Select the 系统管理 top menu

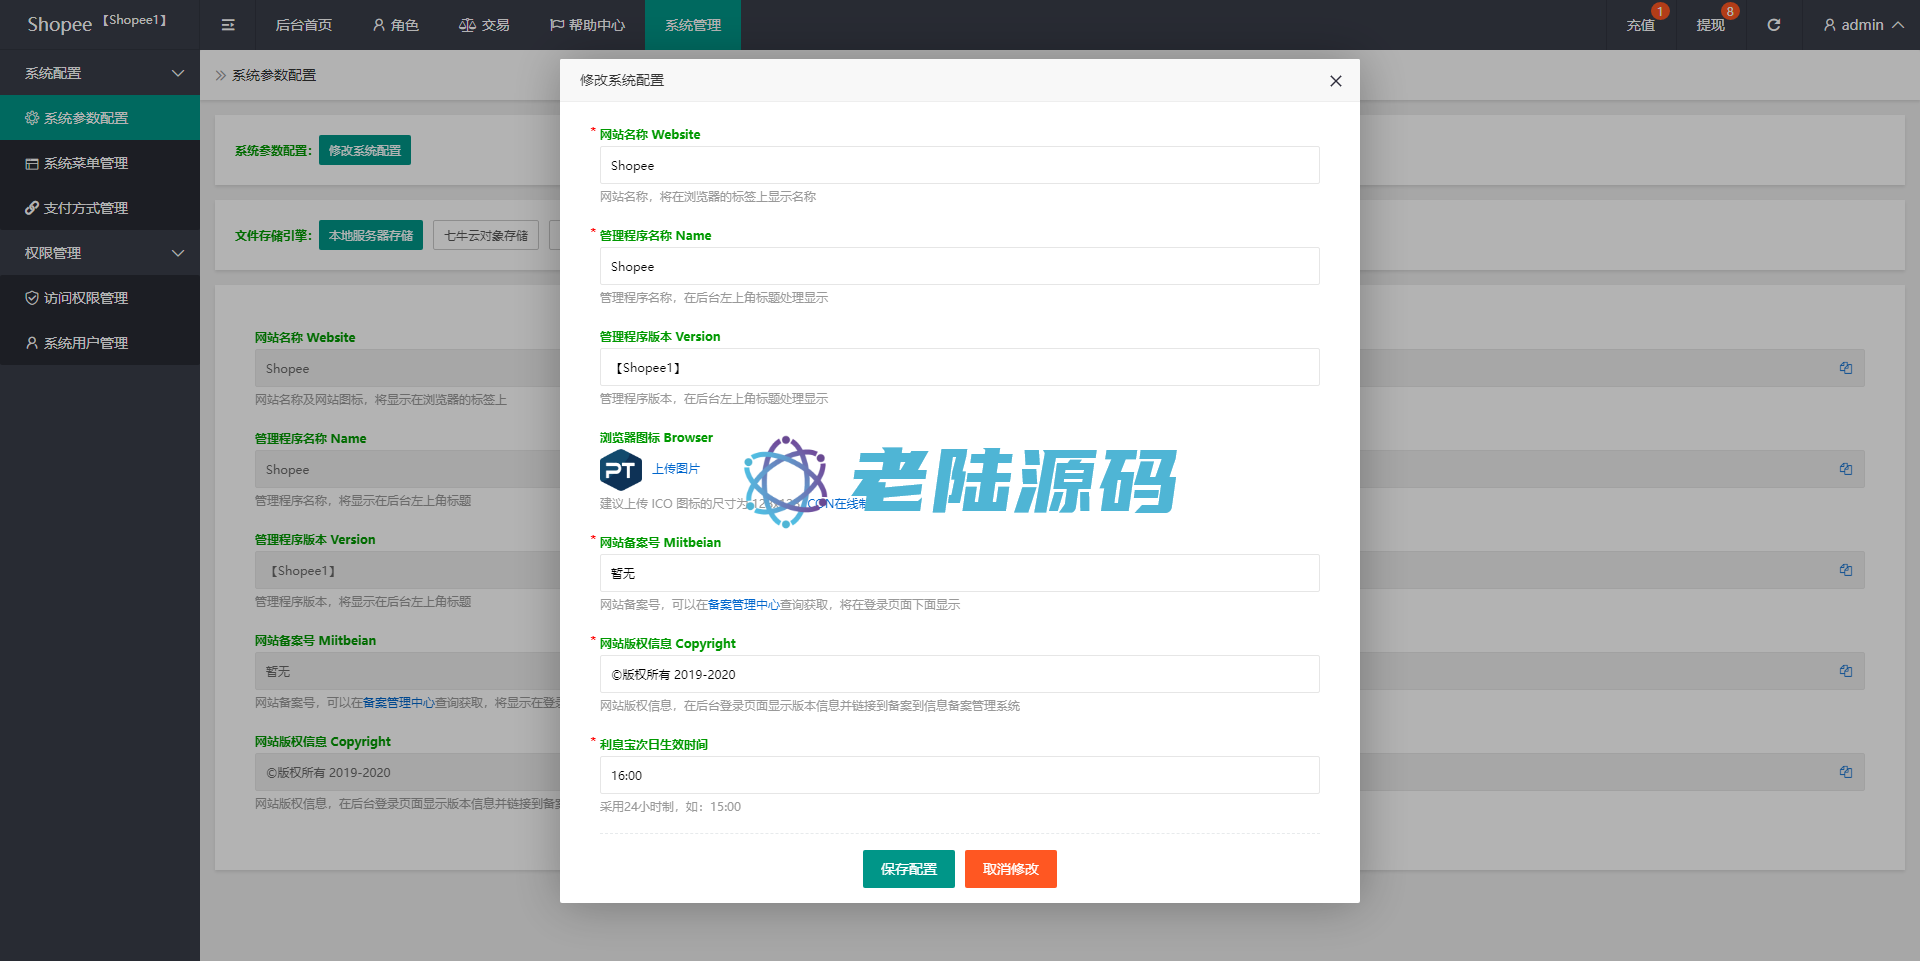tap(693, 25)
